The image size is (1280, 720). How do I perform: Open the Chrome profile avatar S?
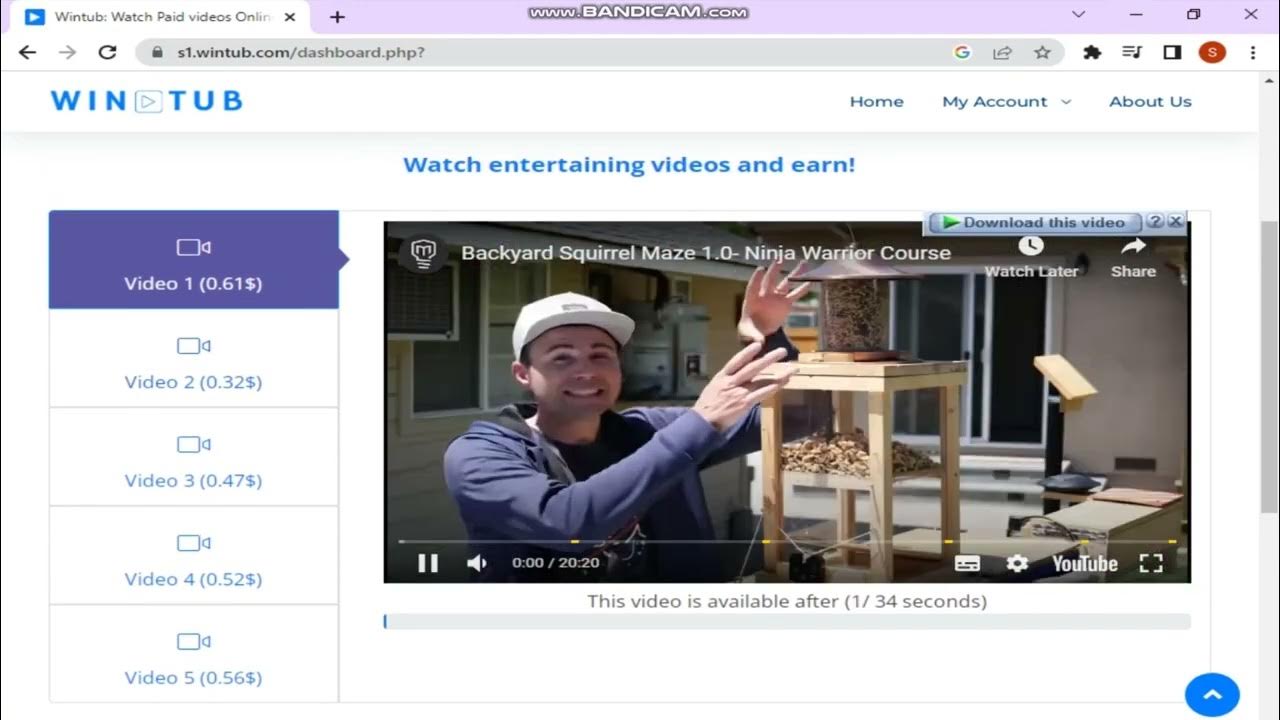[1212, 52]
